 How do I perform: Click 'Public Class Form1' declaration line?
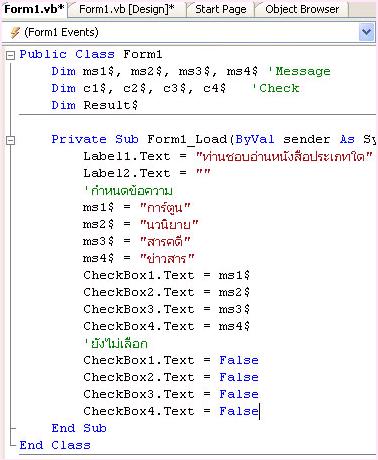coord(91,54)
